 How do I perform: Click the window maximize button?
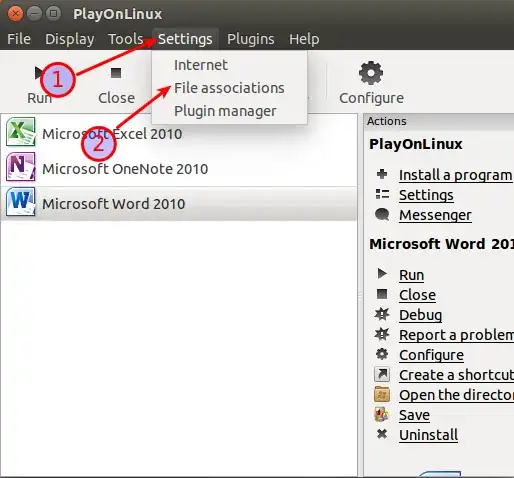click(53, 14)
